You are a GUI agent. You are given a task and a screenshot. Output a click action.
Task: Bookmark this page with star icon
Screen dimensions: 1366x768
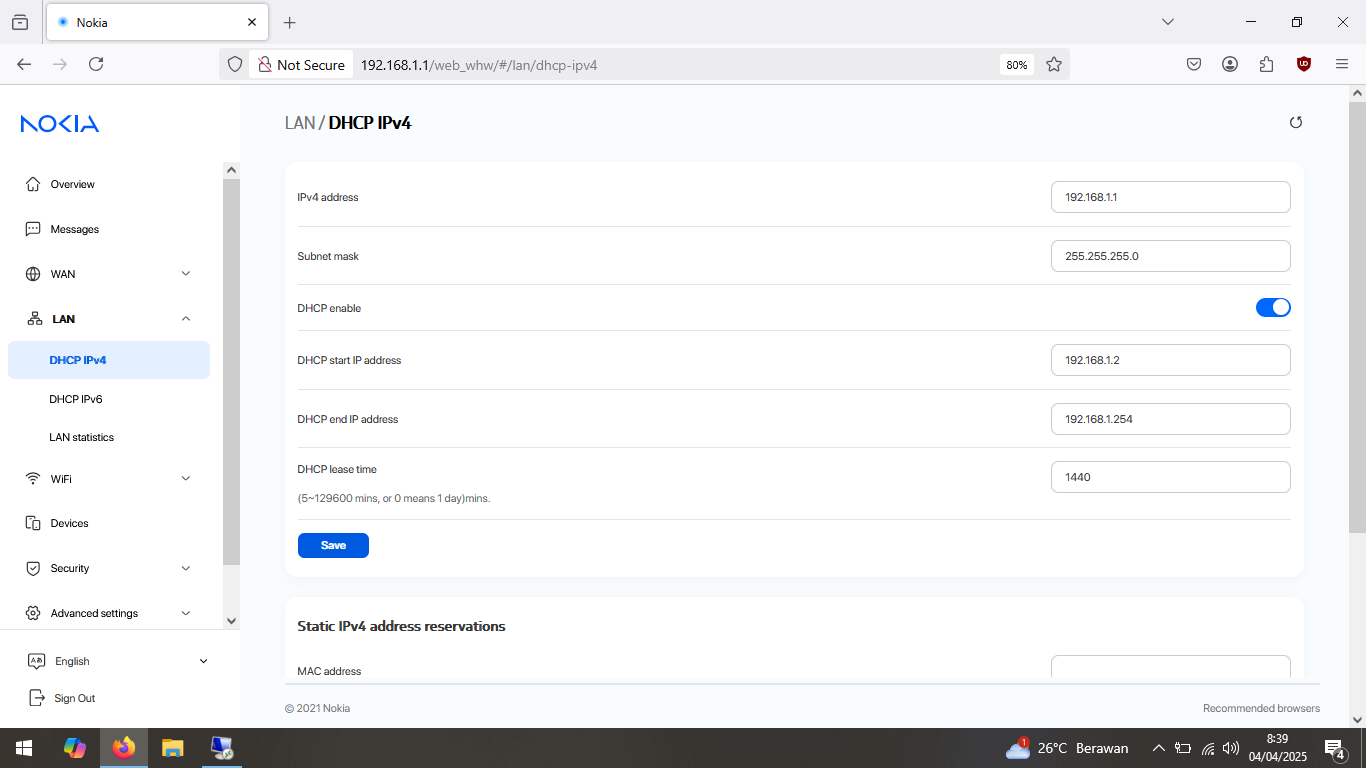pyautogui.click(x=1053, y=64)
